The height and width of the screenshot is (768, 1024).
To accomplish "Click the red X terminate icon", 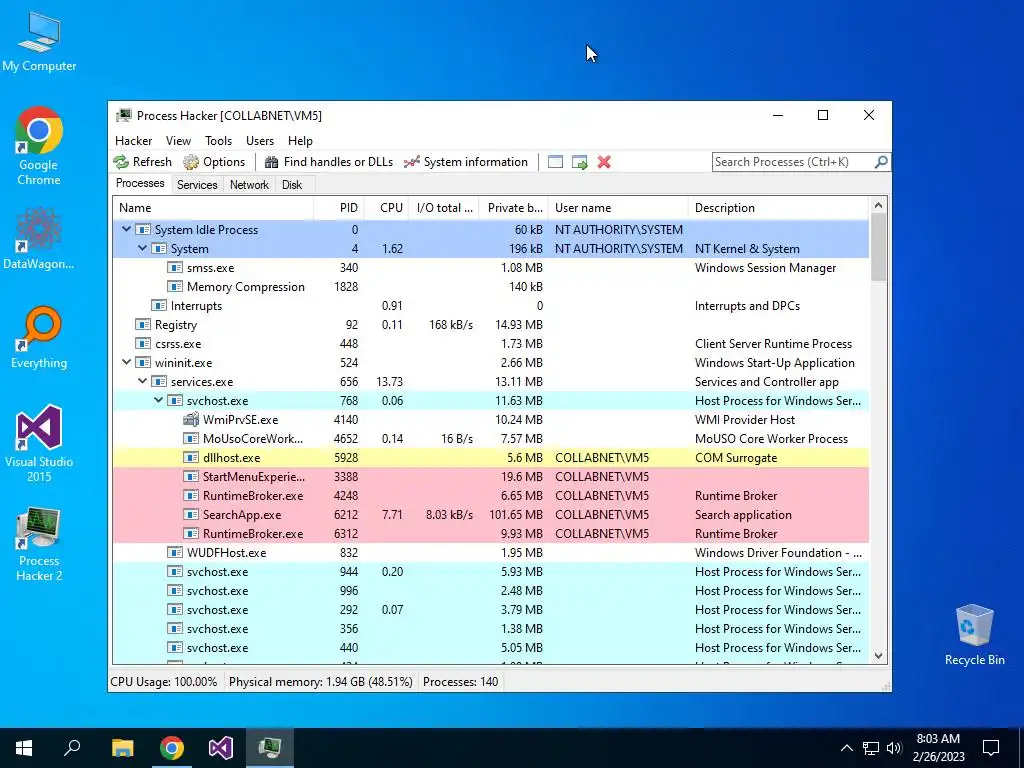I will pyautogui.click(x=604, y=162).
